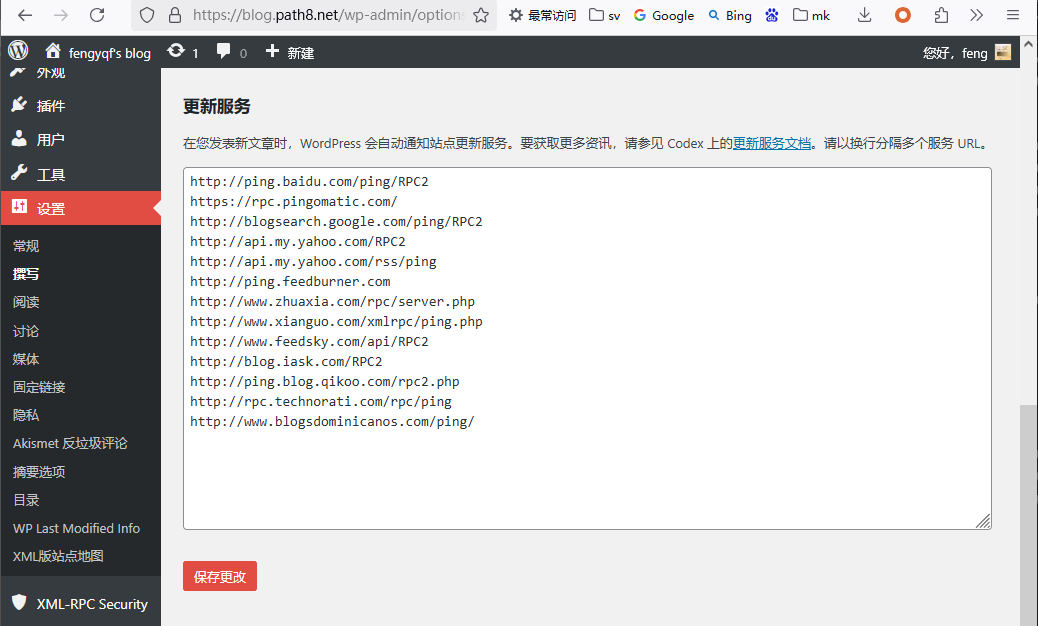Screen dimensions: 1038x626
Task: Open the 插件 plugins menu
Action: [x=50, y=106]
